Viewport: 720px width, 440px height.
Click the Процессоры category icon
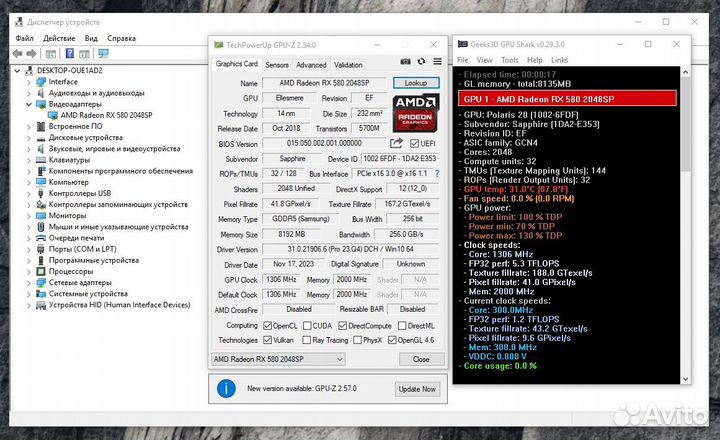[x=41, y=271]
